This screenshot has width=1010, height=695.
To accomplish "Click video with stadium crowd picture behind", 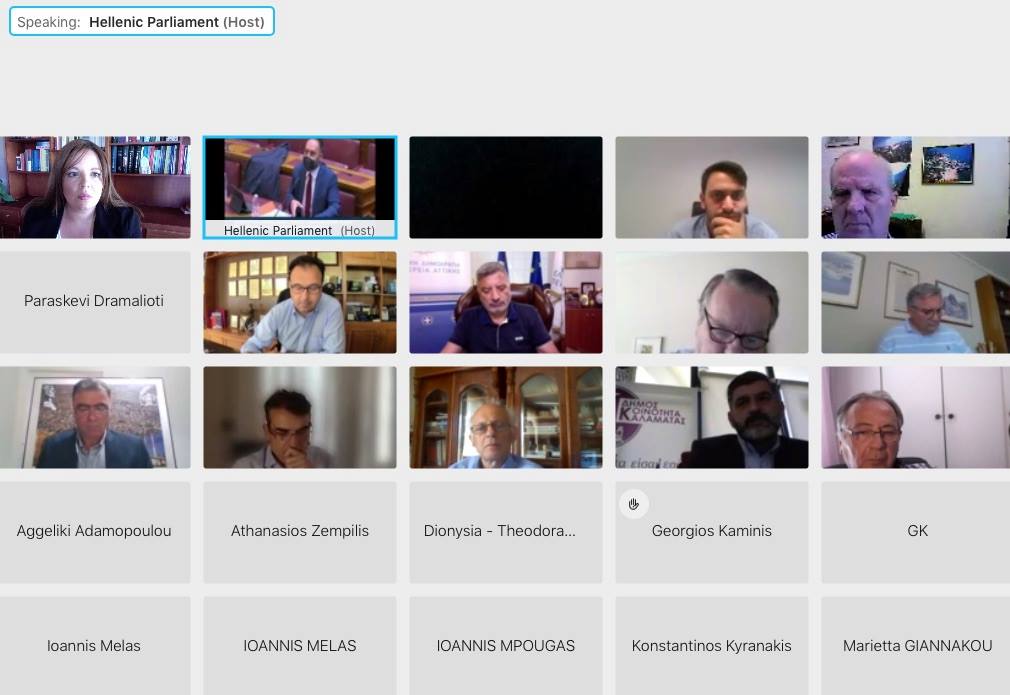I will [95, 417].
